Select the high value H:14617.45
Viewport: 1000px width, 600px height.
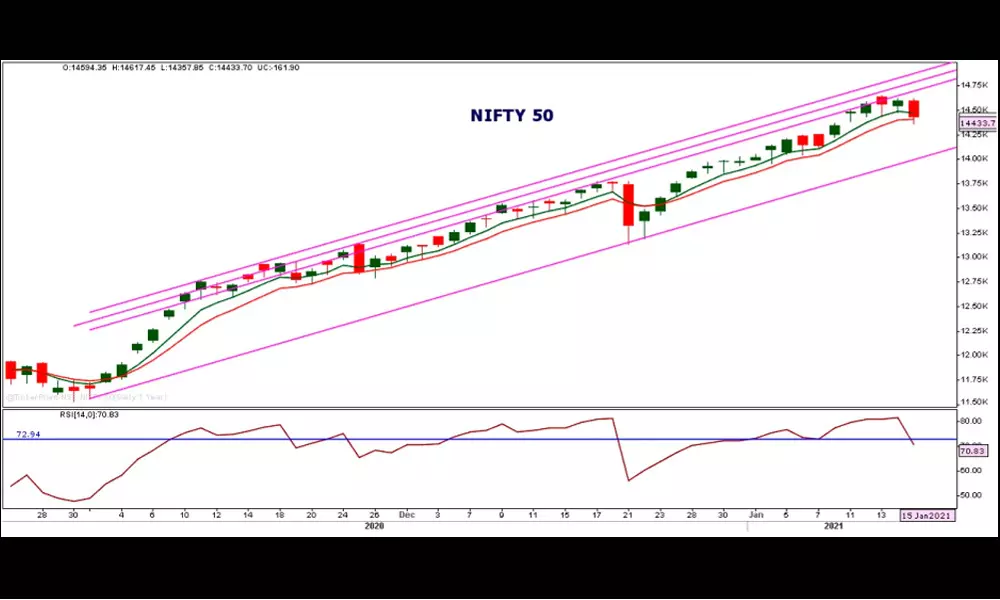point(133,68)
